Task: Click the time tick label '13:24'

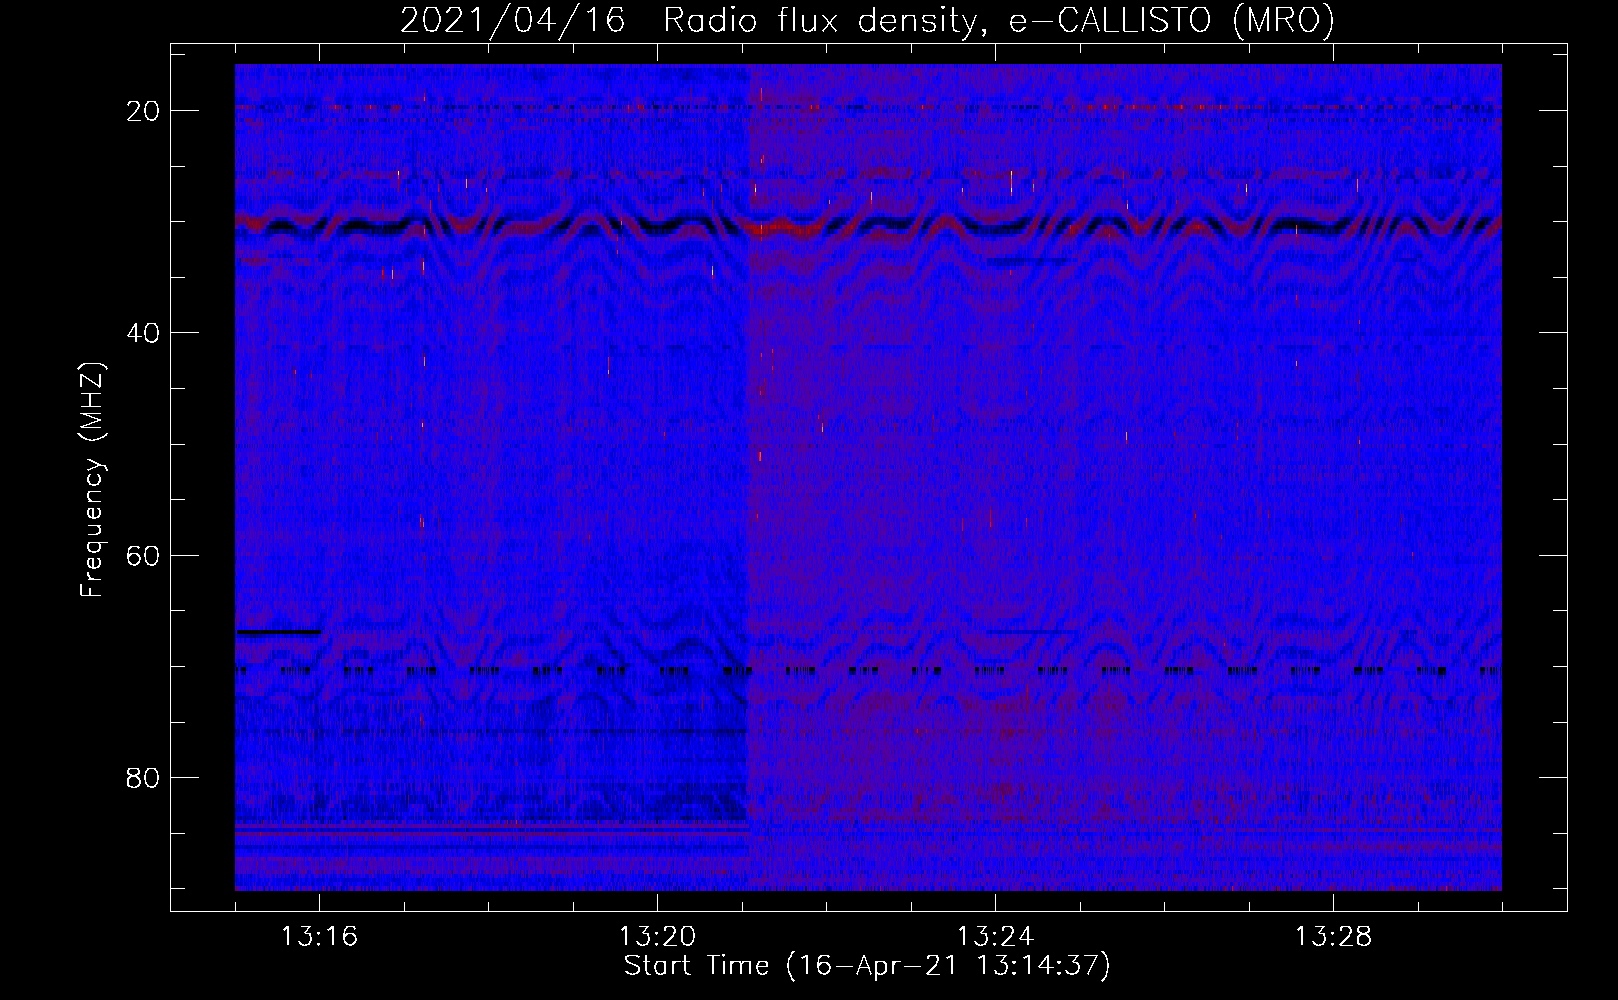Action: tap(995, 937)
